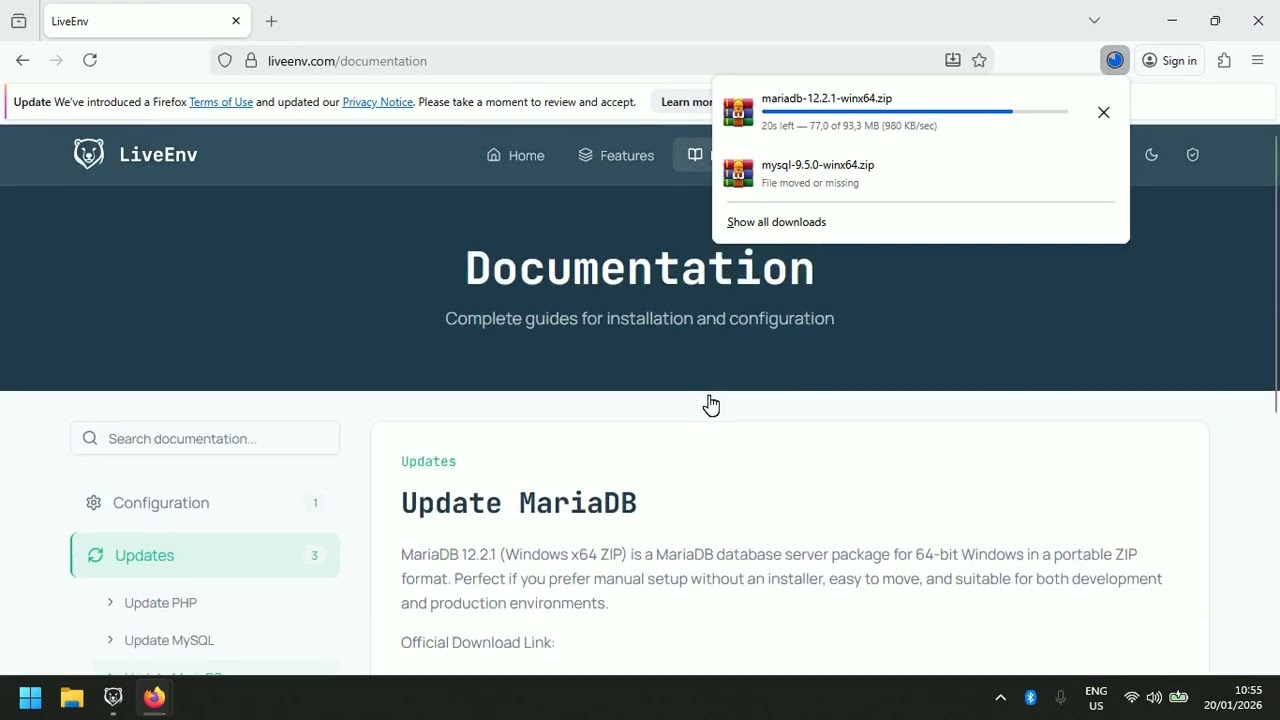
Task: Show hidden system tray icons
Action: pos(1000,698)
